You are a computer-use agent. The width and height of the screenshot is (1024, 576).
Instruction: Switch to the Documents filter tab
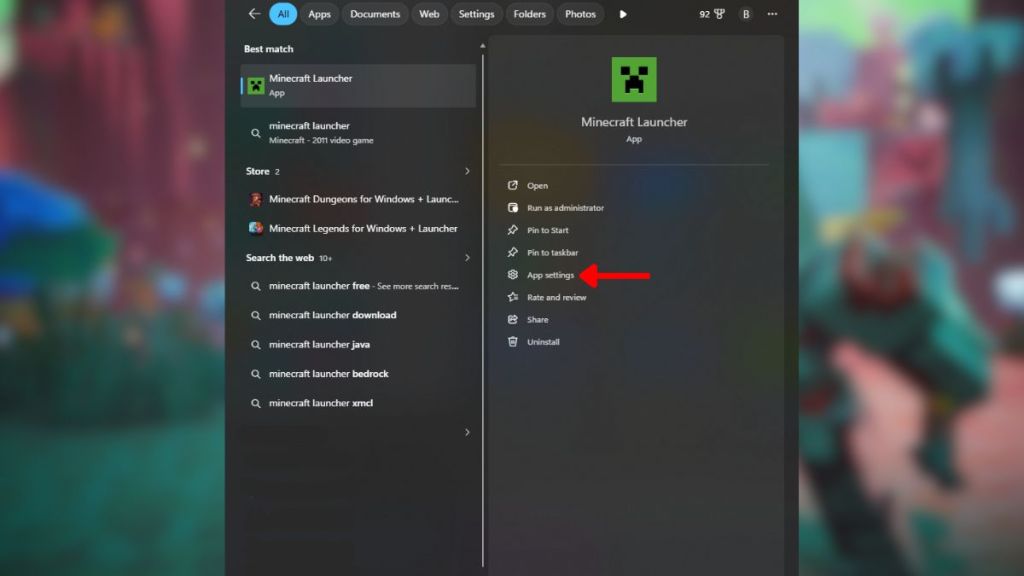pyautogui.click(x=375, y=14)
